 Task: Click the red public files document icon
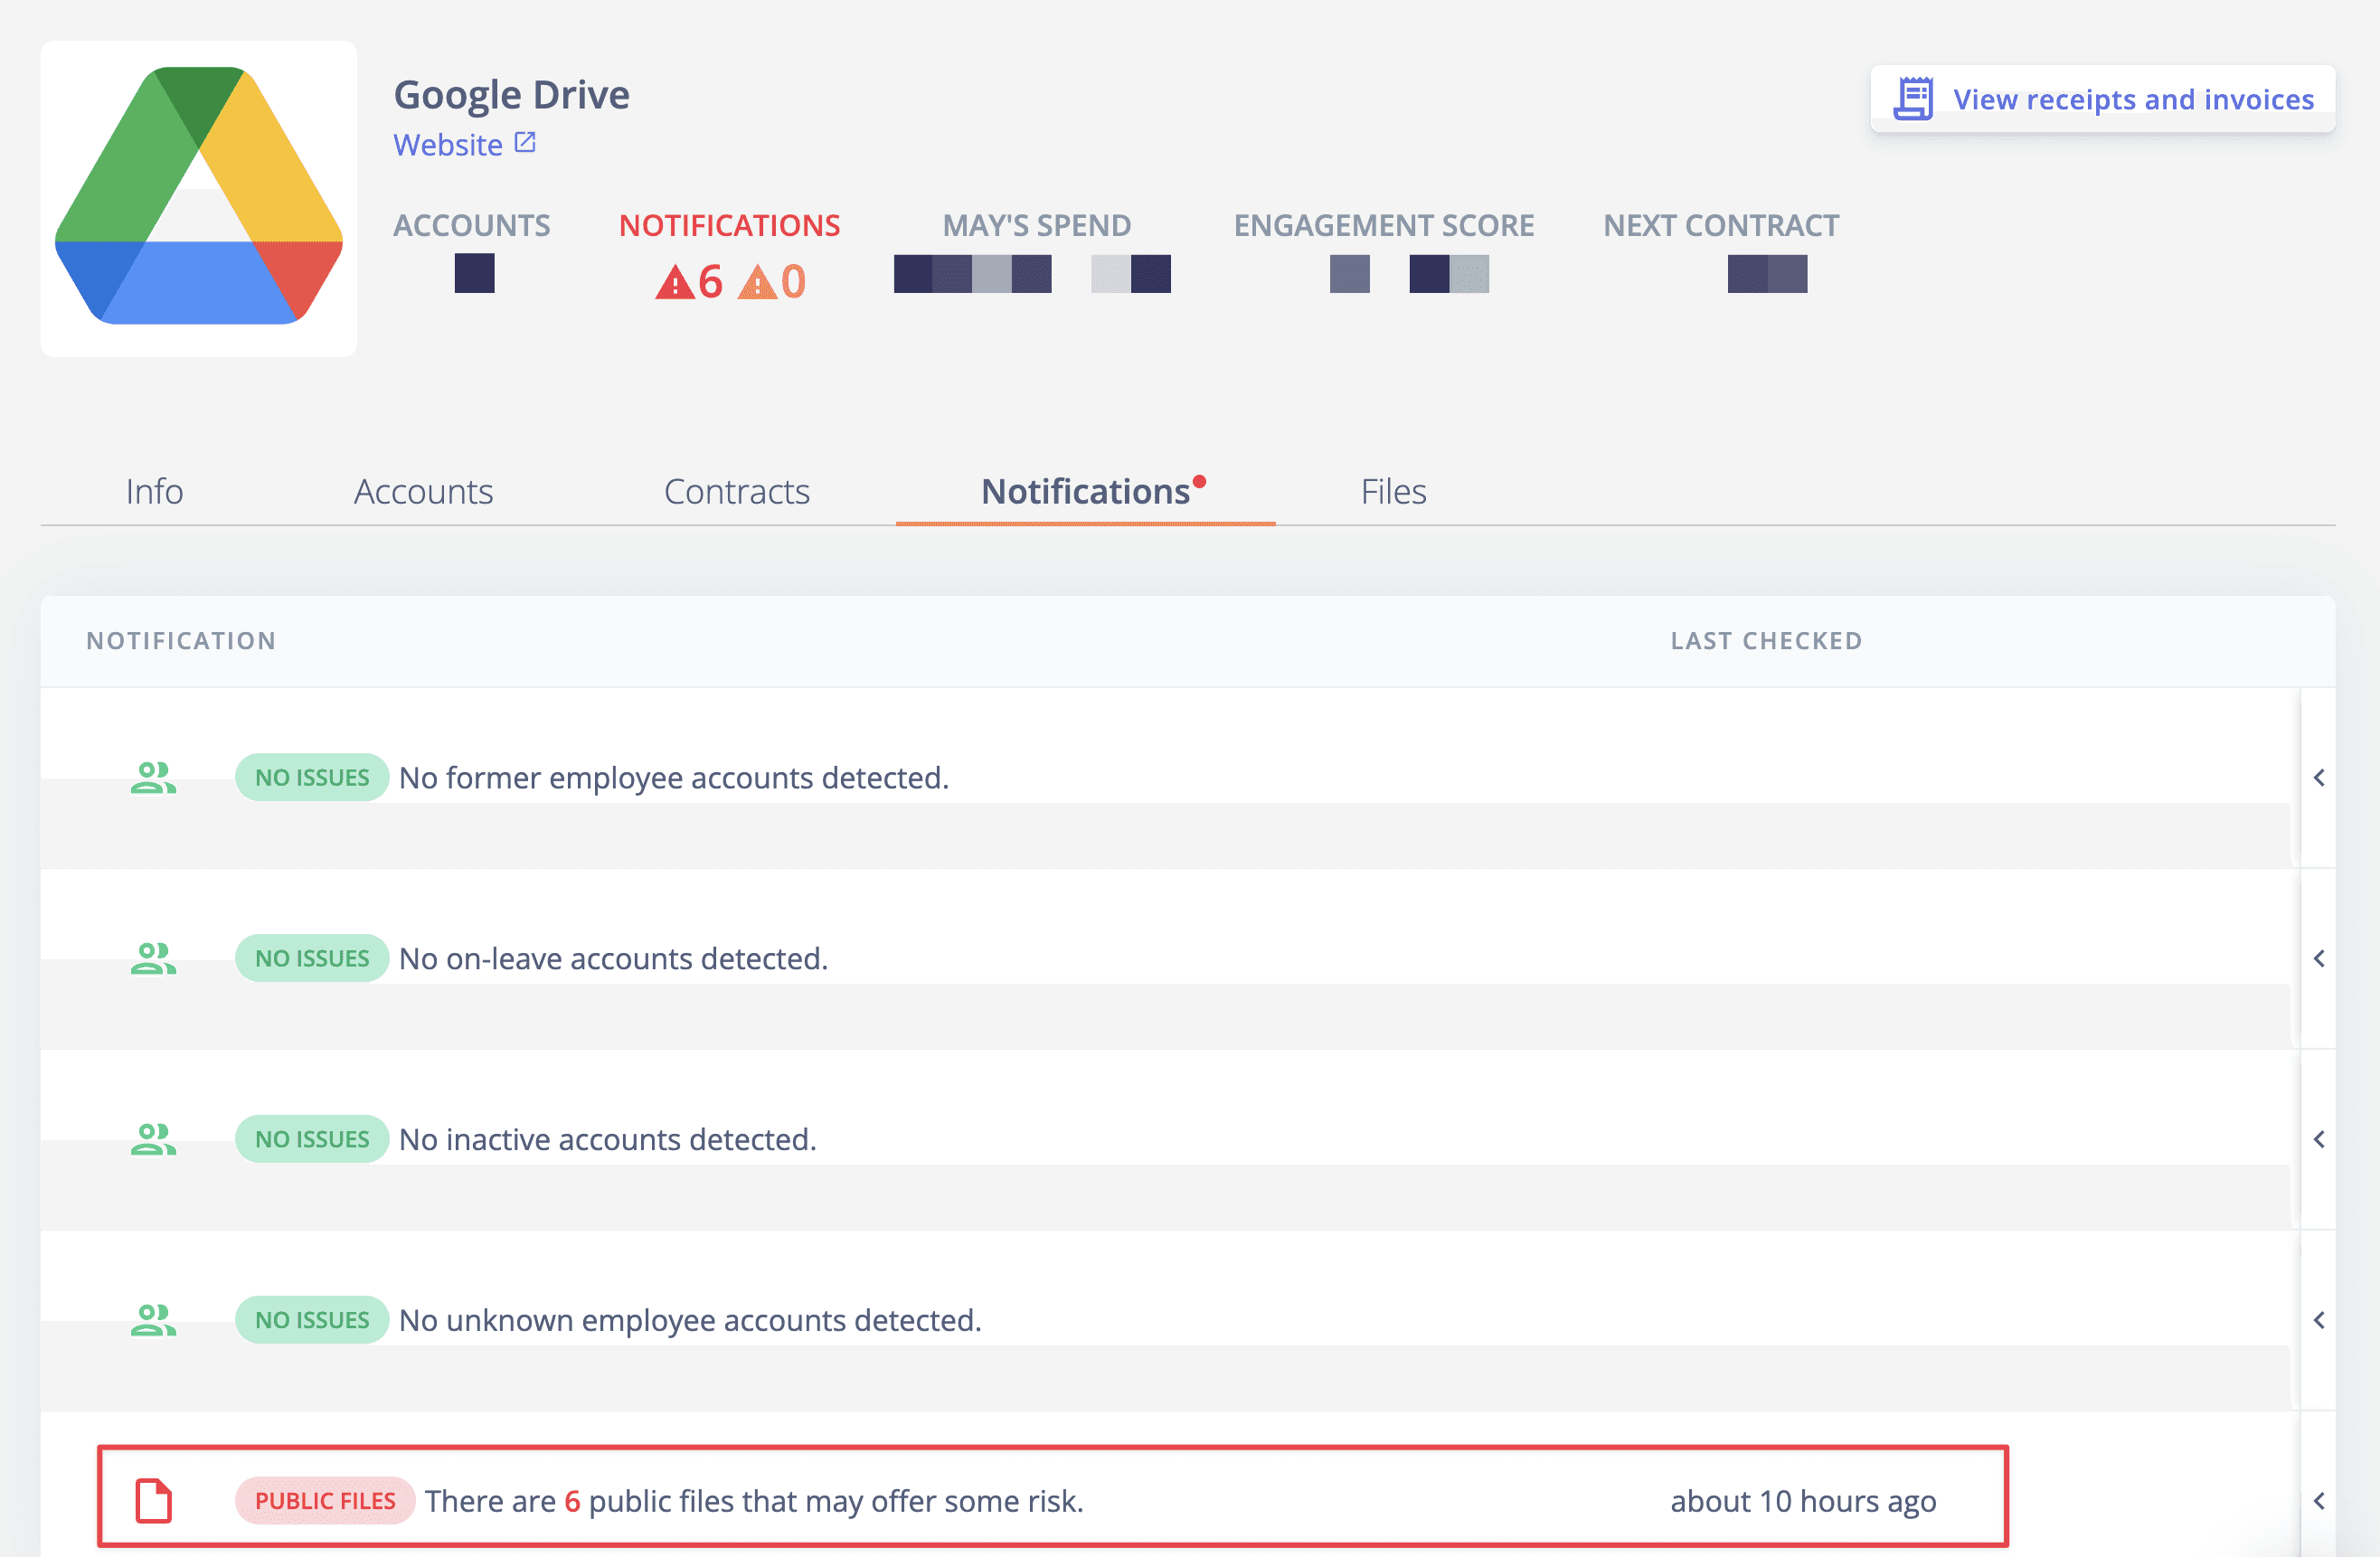[x=153, y=1500]
